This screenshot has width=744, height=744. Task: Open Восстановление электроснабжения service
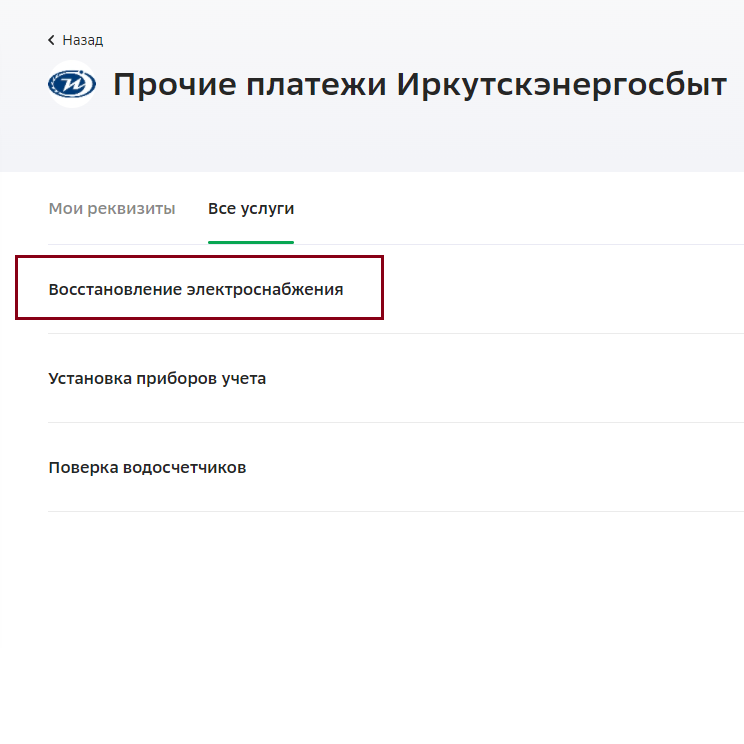196,289
